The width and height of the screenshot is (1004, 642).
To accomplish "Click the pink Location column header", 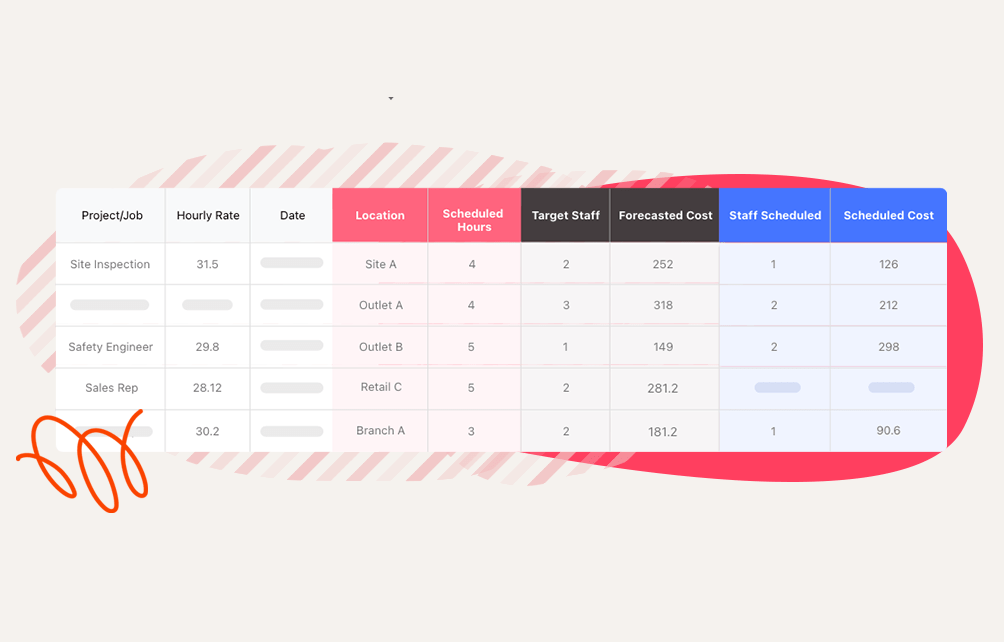I will pyautogui.click(x=380, y=216).
